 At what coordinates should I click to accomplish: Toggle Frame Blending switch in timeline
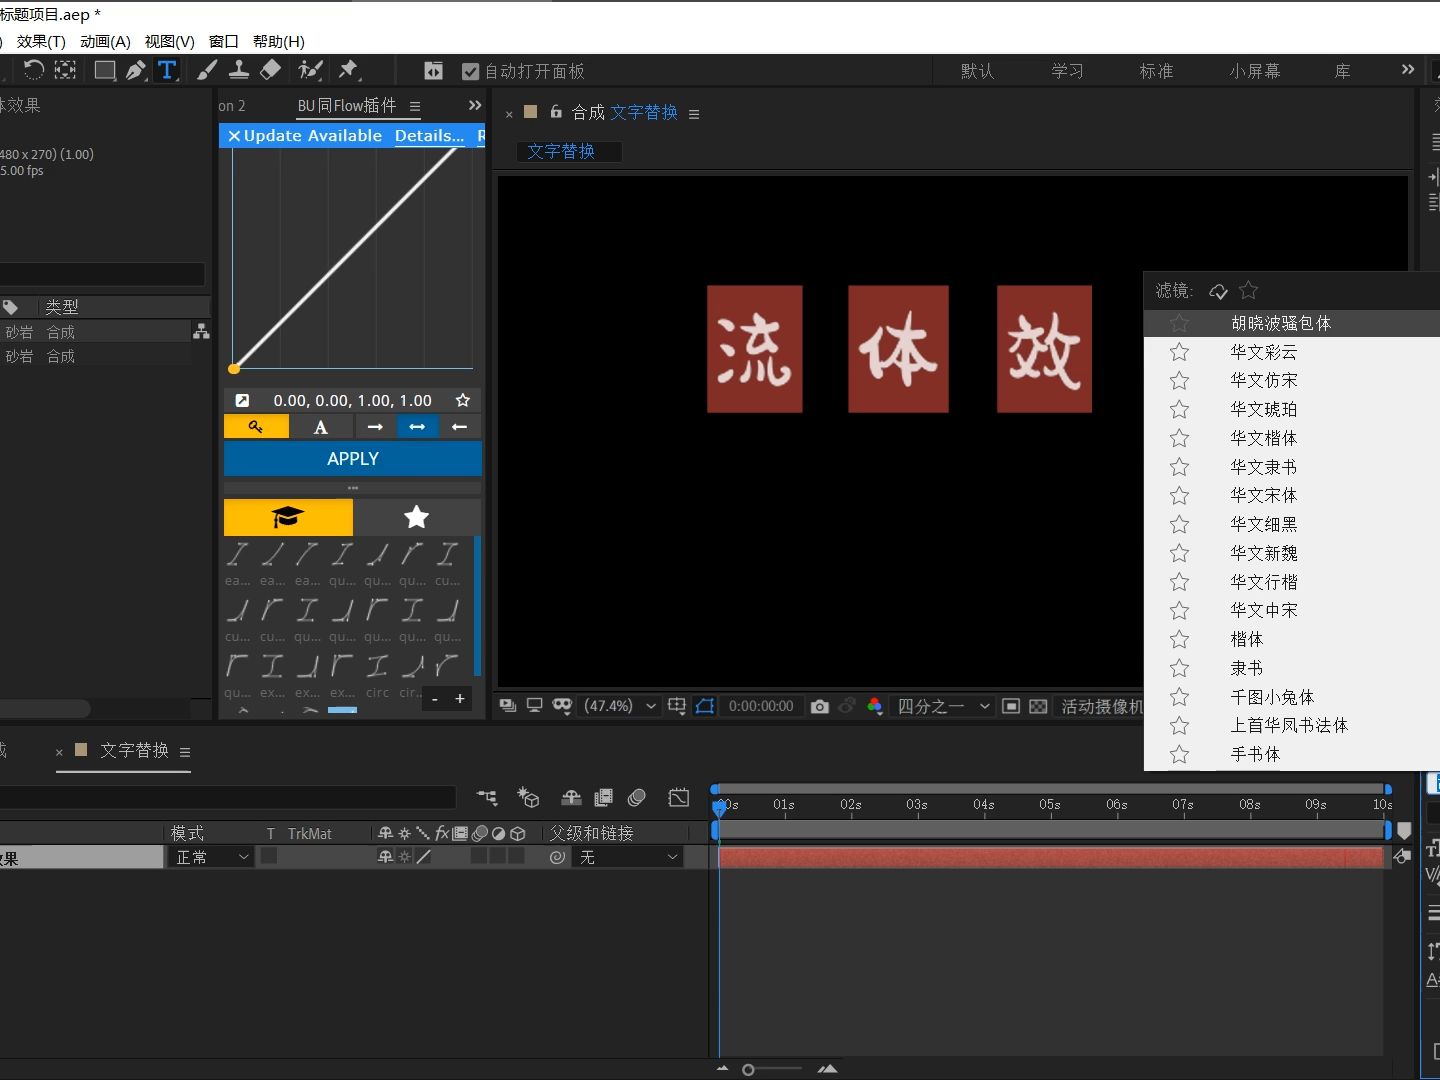tap(604, 797)
